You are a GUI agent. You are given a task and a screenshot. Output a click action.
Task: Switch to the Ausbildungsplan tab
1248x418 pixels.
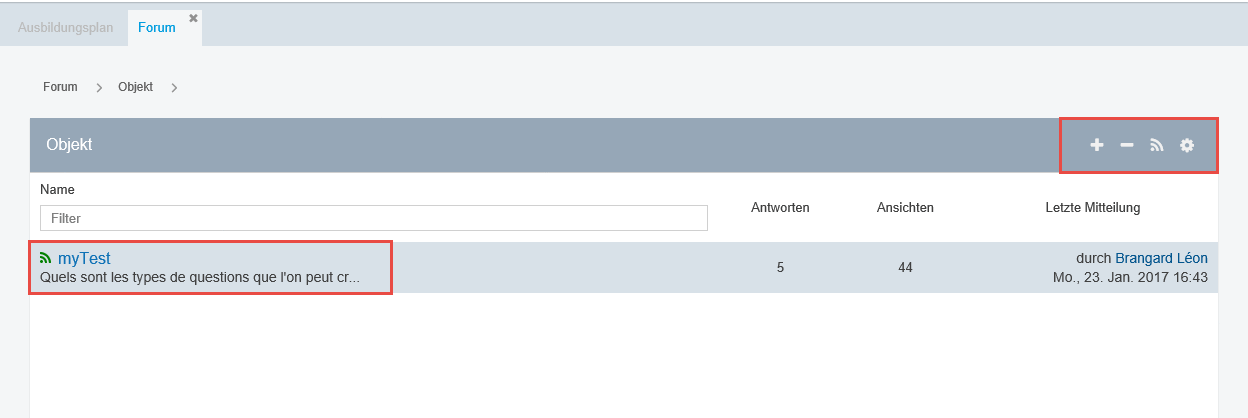click(x=65, y=27)
